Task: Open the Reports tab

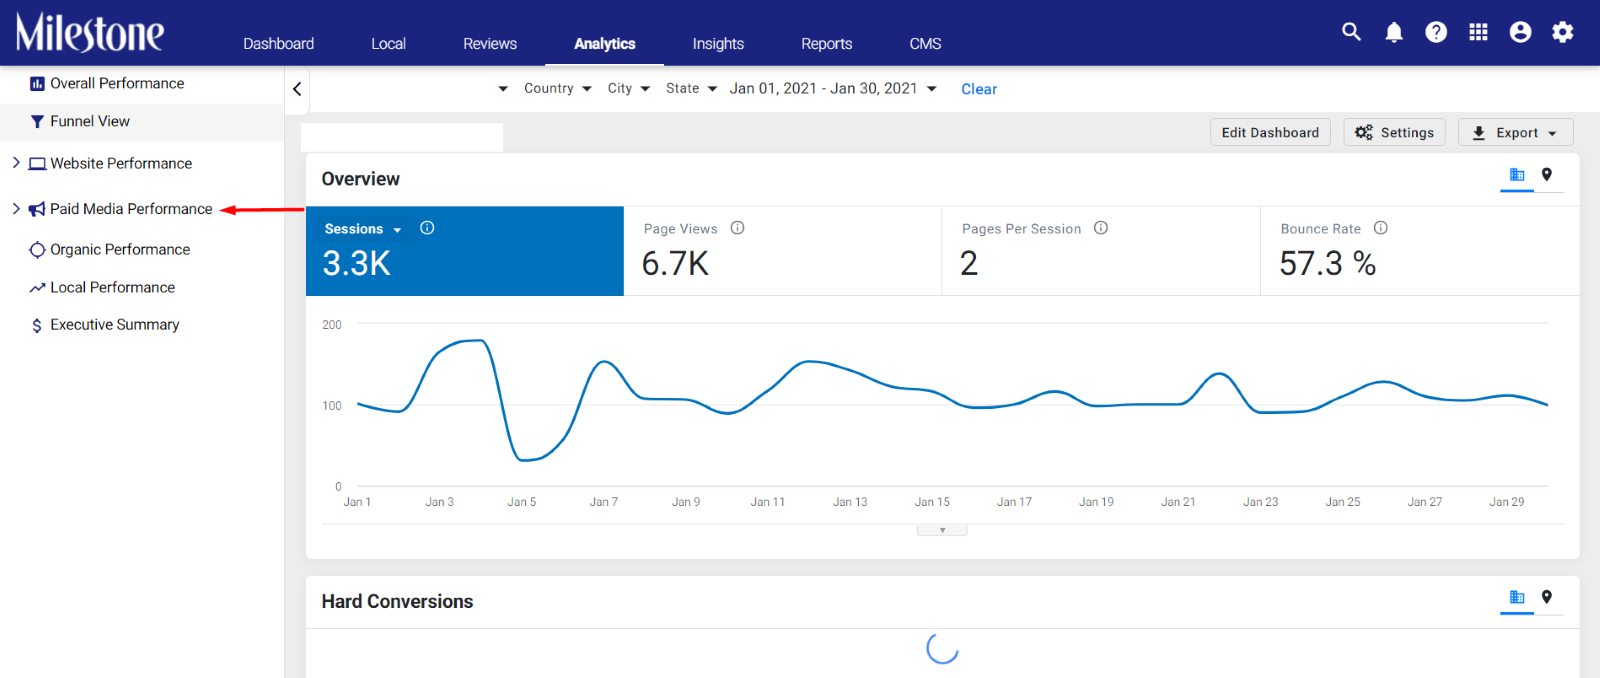Action: (826, 44)
